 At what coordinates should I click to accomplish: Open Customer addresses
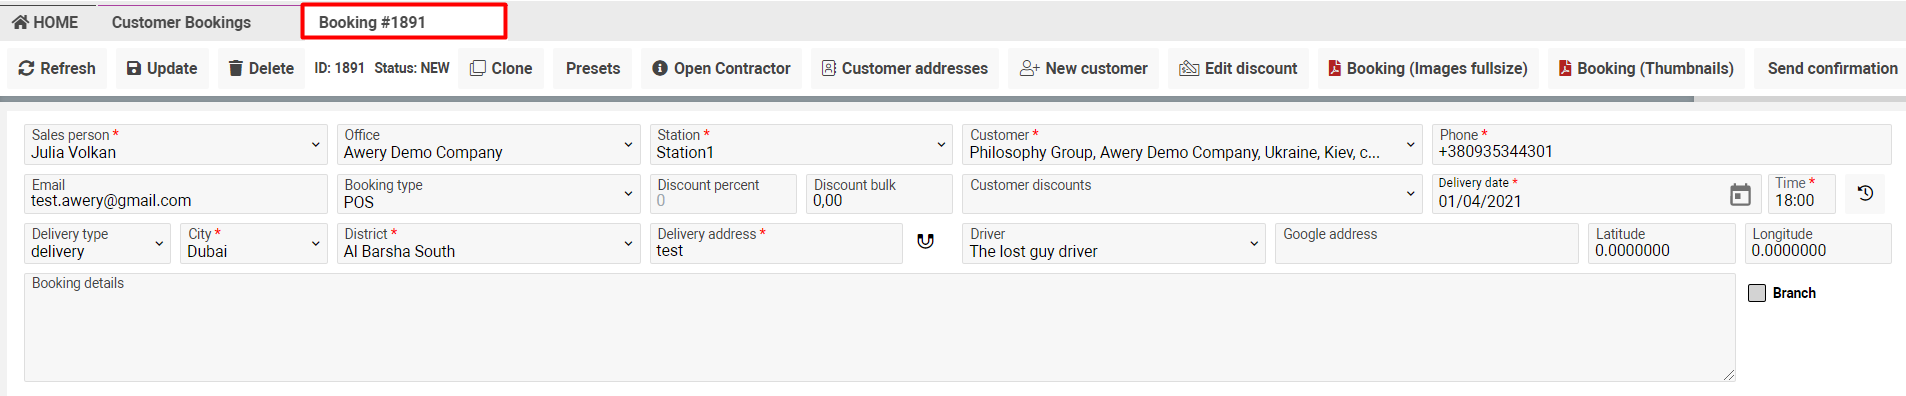click(x=905, y=68)
